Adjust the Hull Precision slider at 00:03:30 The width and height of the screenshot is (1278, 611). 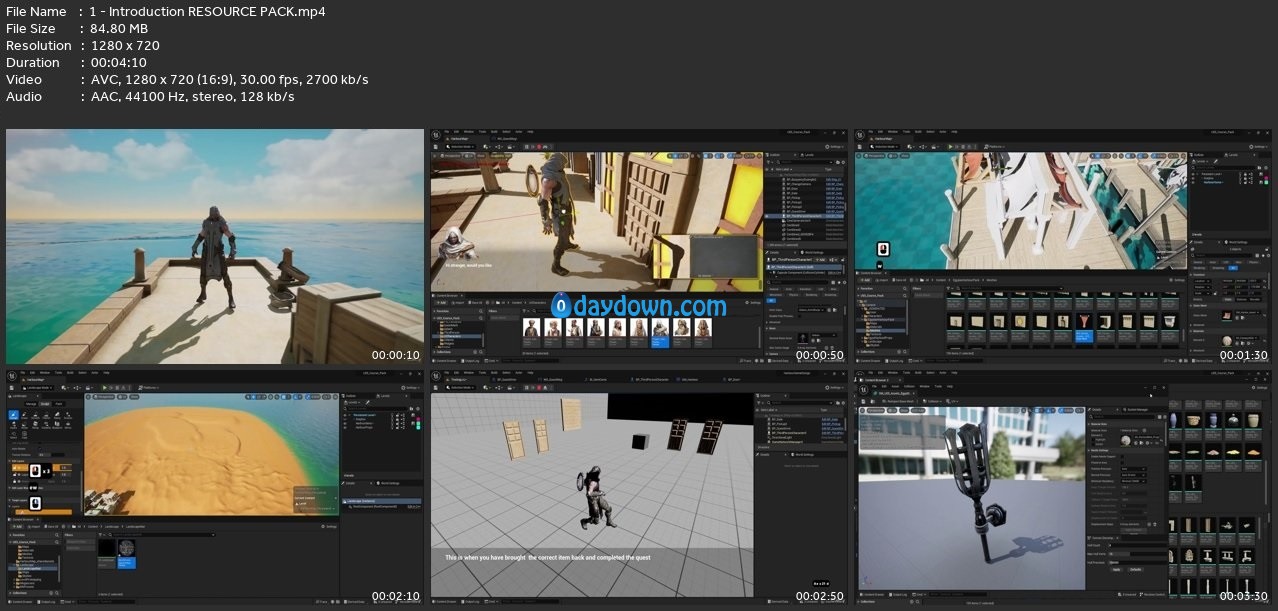1137,561
